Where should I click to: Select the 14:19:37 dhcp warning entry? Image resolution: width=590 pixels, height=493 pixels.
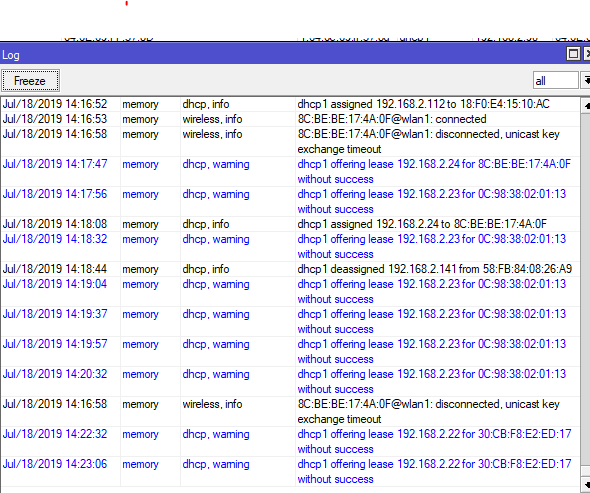coord(290,322)
